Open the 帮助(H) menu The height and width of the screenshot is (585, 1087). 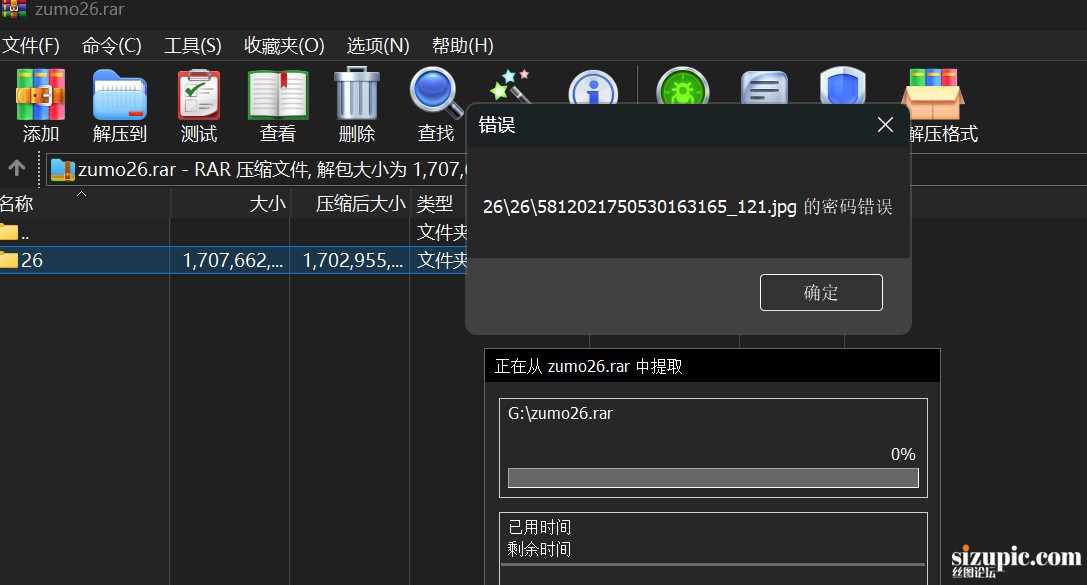pos(463,45)
